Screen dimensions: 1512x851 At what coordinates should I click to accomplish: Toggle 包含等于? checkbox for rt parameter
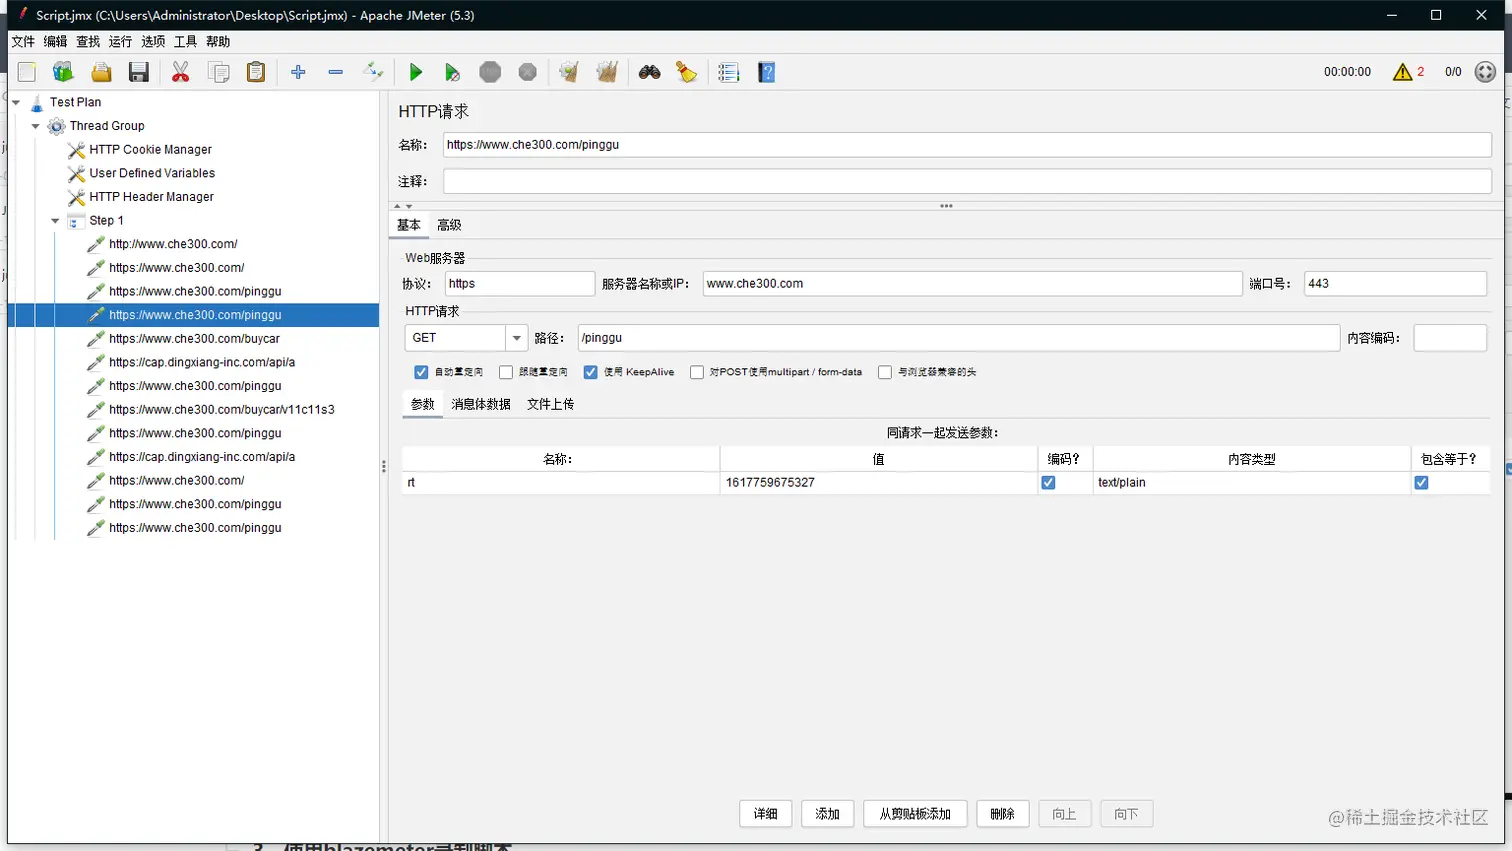(1421, 482)
